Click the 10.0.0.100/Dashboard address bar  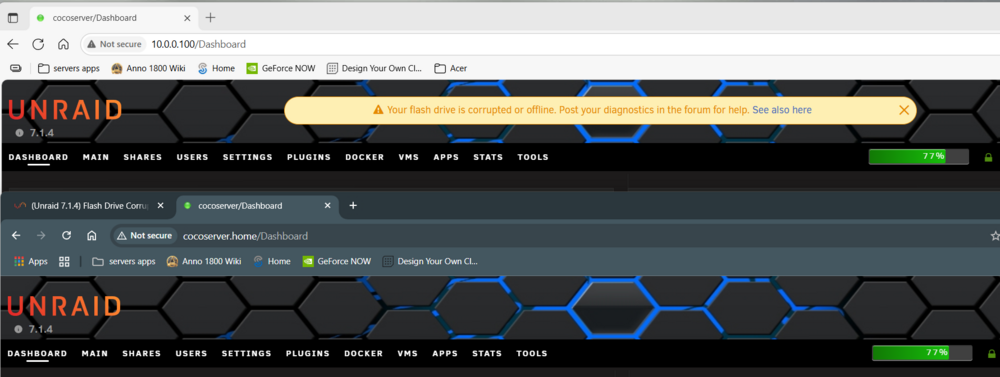point(542,44)
